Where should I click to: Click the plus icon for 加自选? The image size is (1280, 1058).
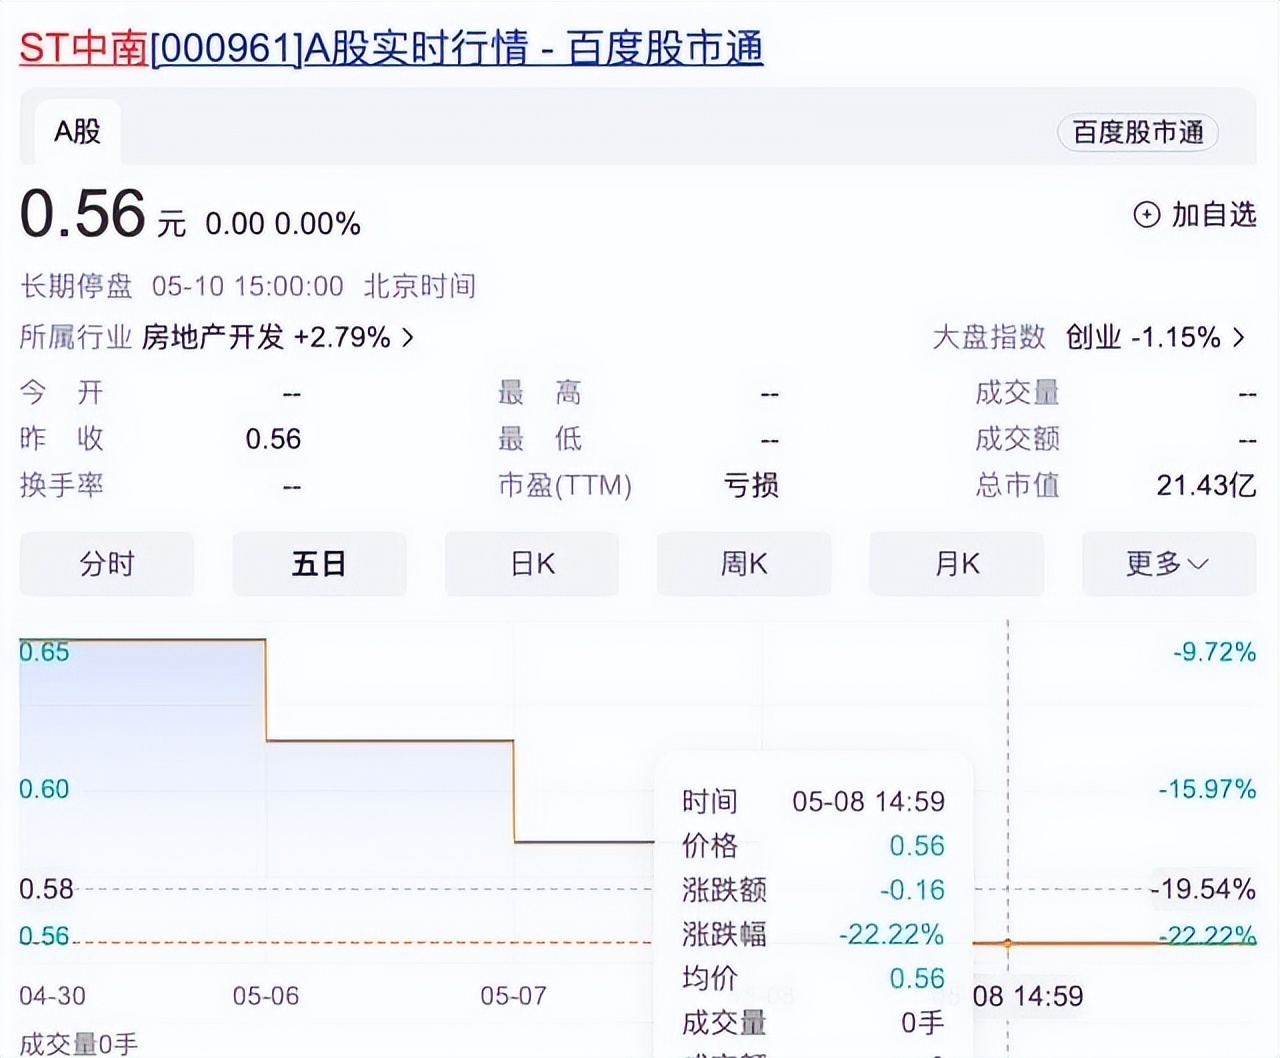1146,215
